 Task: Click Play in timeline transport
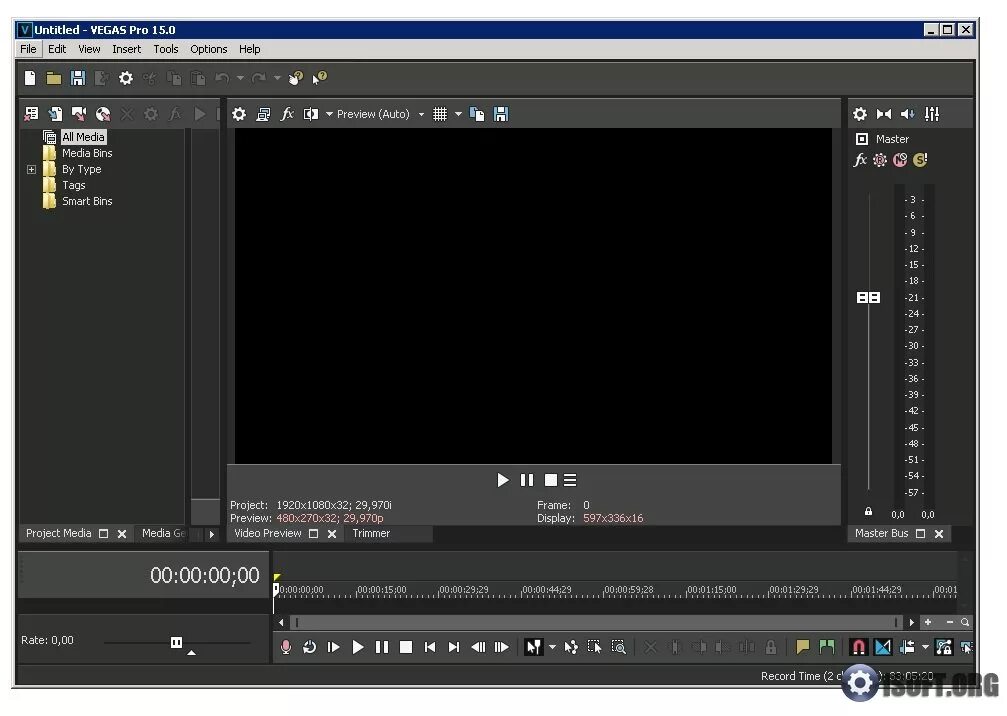click(x=358, y=647)
